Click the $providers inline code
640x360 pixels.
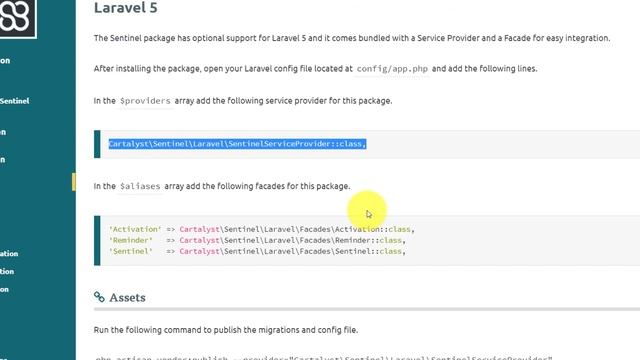[145, 101]
